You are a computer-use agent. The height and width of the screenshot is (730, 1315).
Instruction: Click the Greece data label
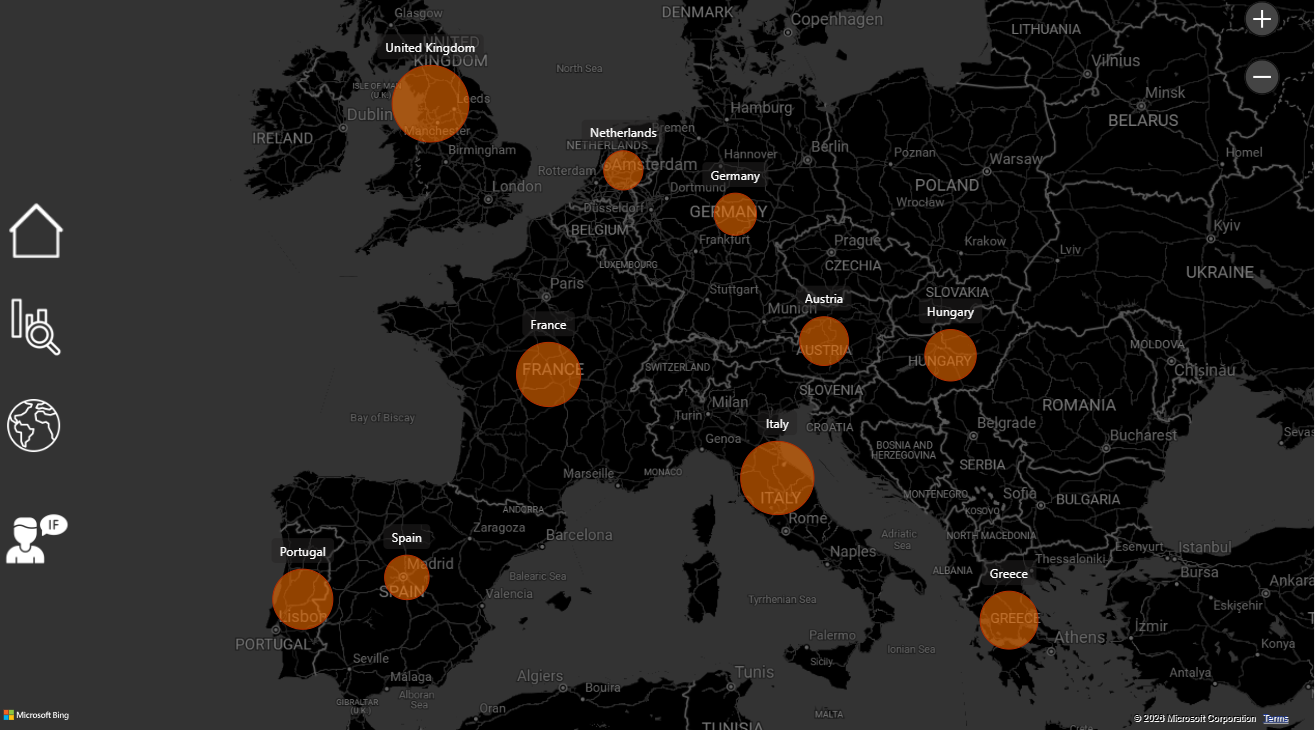(1008, 574)
